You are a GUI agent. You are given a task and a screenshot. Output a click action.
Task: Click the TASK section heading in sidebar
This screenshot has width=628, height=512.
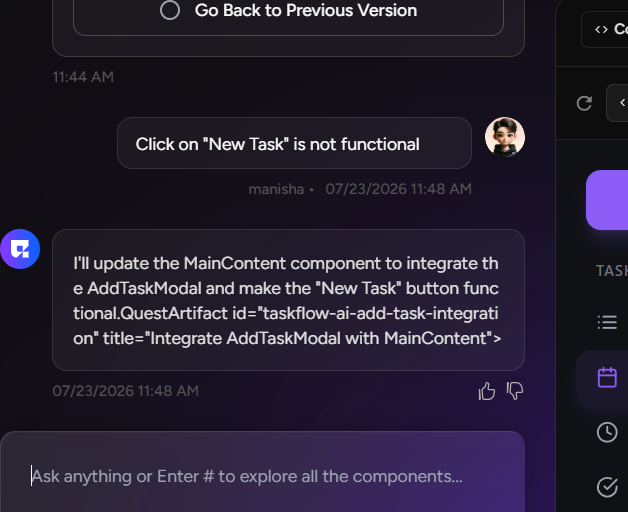[x=612, y=271]
